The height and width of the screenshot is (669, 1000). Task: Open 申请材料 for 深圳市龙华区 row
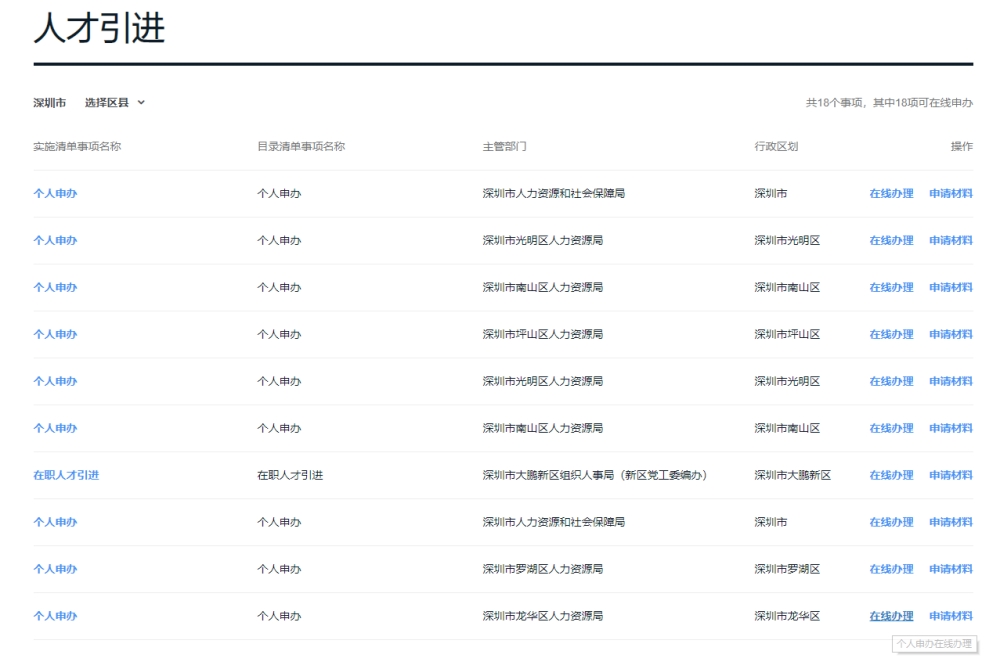(x=950, y=616)
